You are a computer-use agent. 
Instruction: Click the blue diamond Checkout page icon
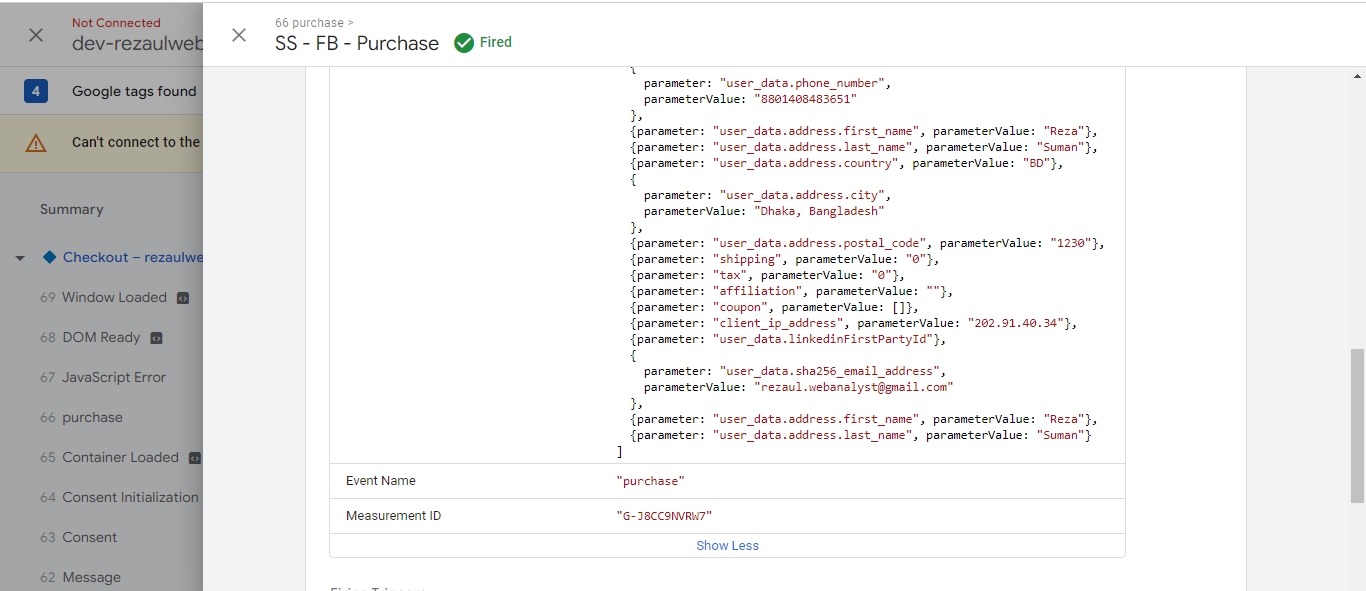coord(49,257)
